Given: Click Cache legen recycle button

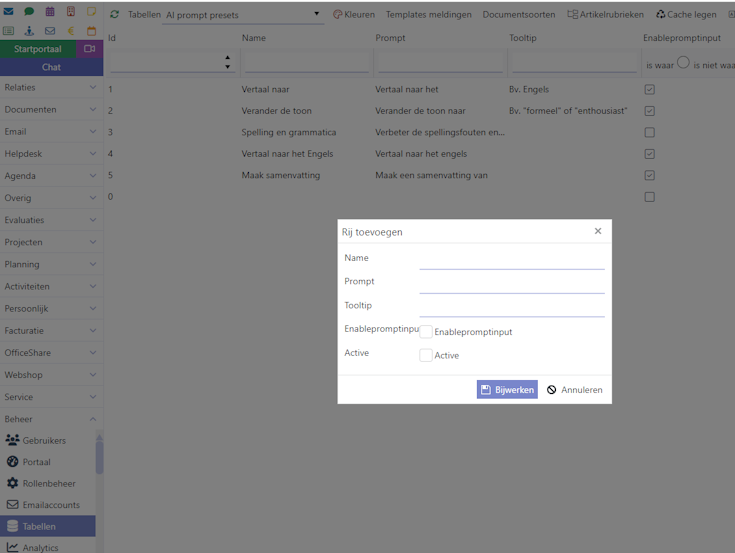Looking at the screenshot, I should point(686,15).
